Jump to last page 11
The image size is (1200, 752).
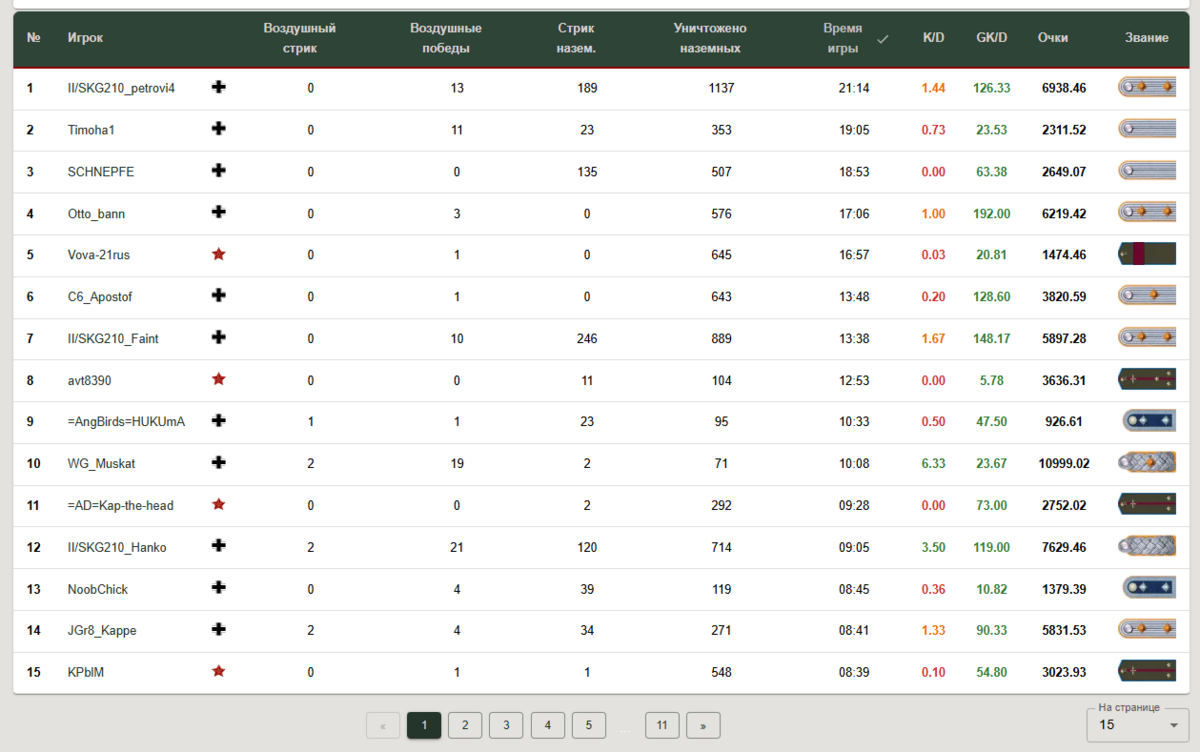coord(662,725)
